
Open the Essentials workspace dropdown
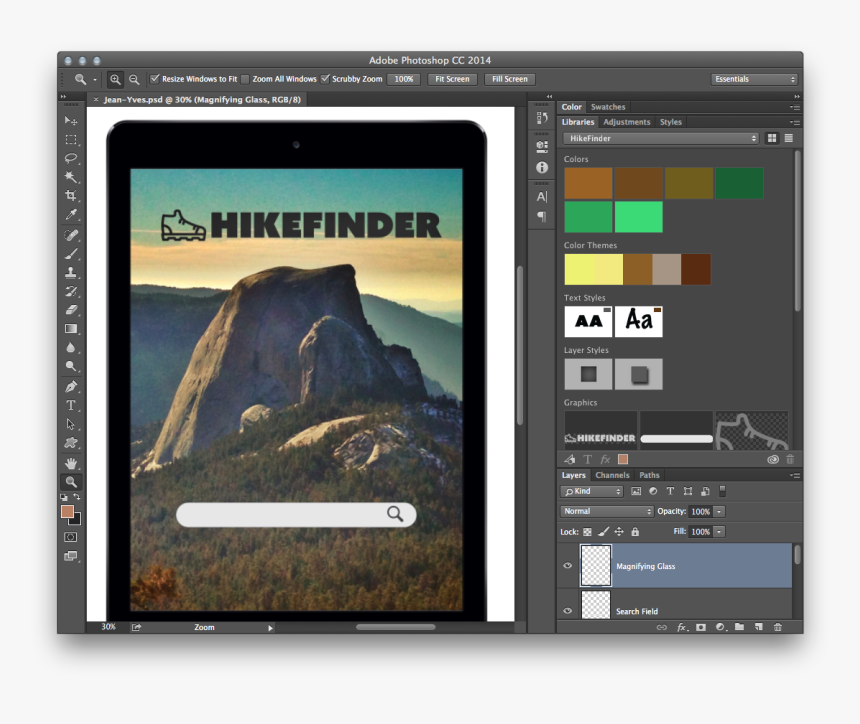(754, 79)
